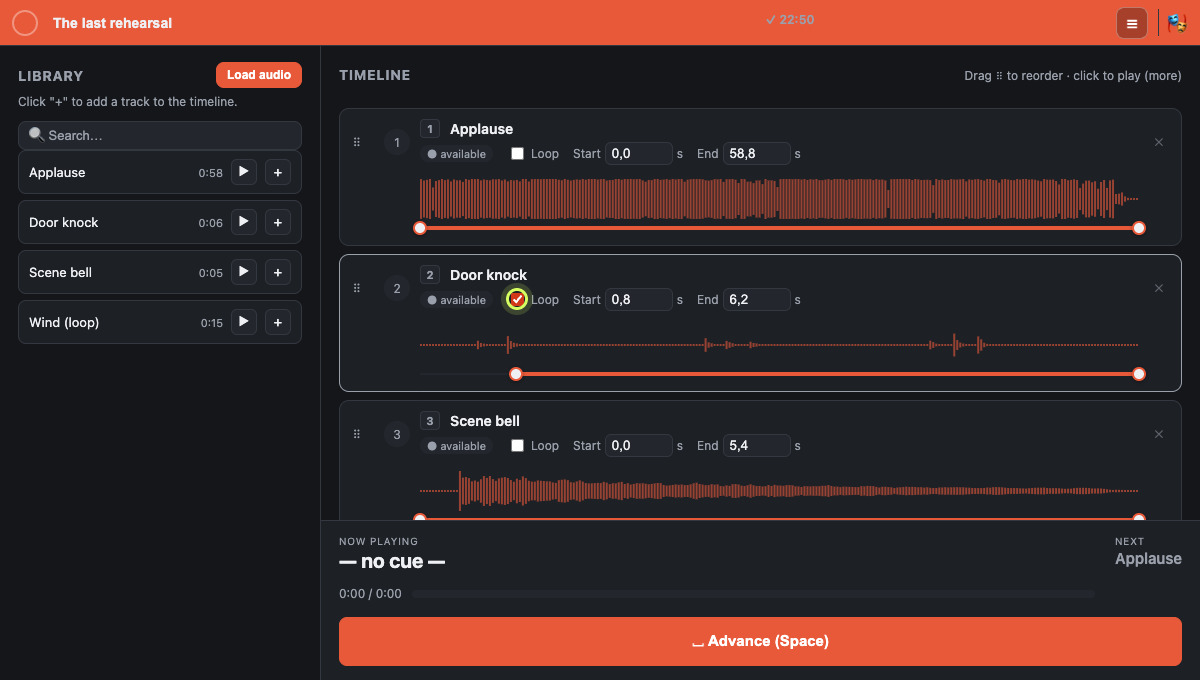
Task: Click the Applause trim start handle
Action: point(420,228)
